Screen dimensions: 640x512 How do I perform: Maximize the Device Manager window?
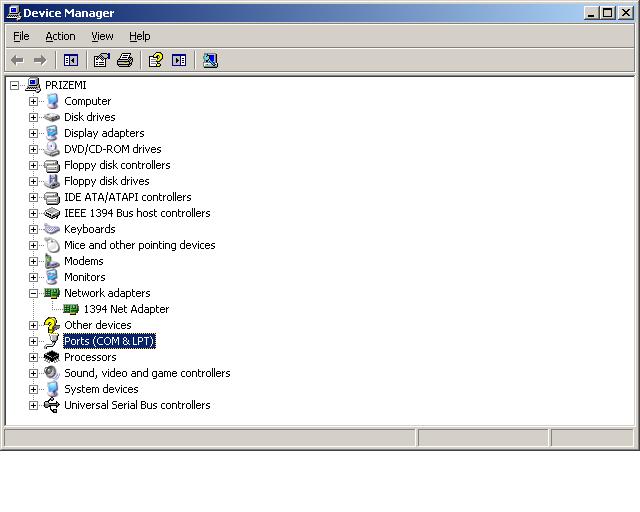pos(607,13)
